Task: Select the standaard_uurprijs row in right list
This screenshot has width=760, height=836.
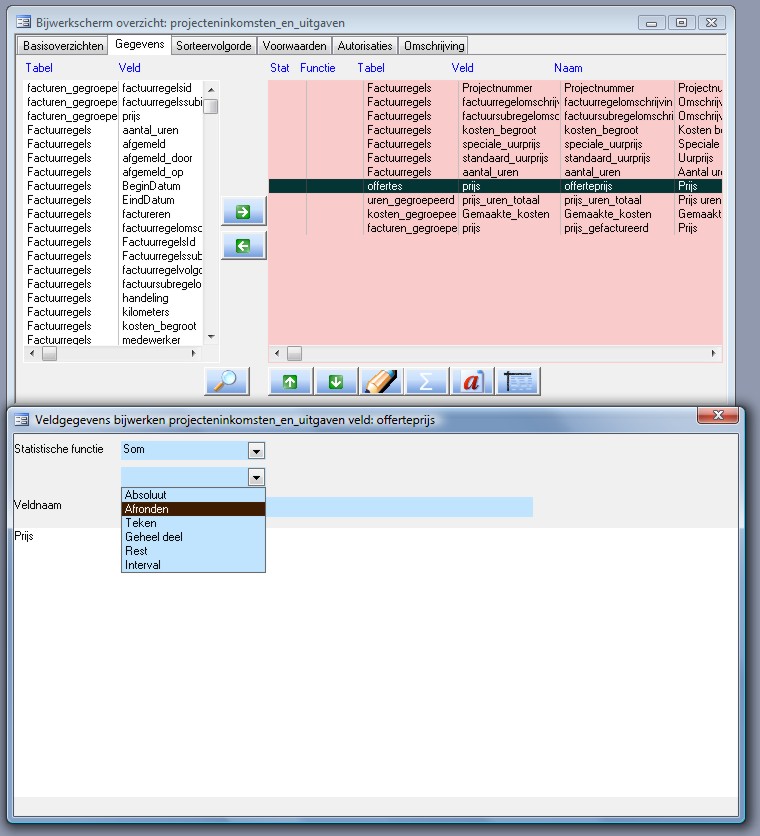Action: coord(495,158)
